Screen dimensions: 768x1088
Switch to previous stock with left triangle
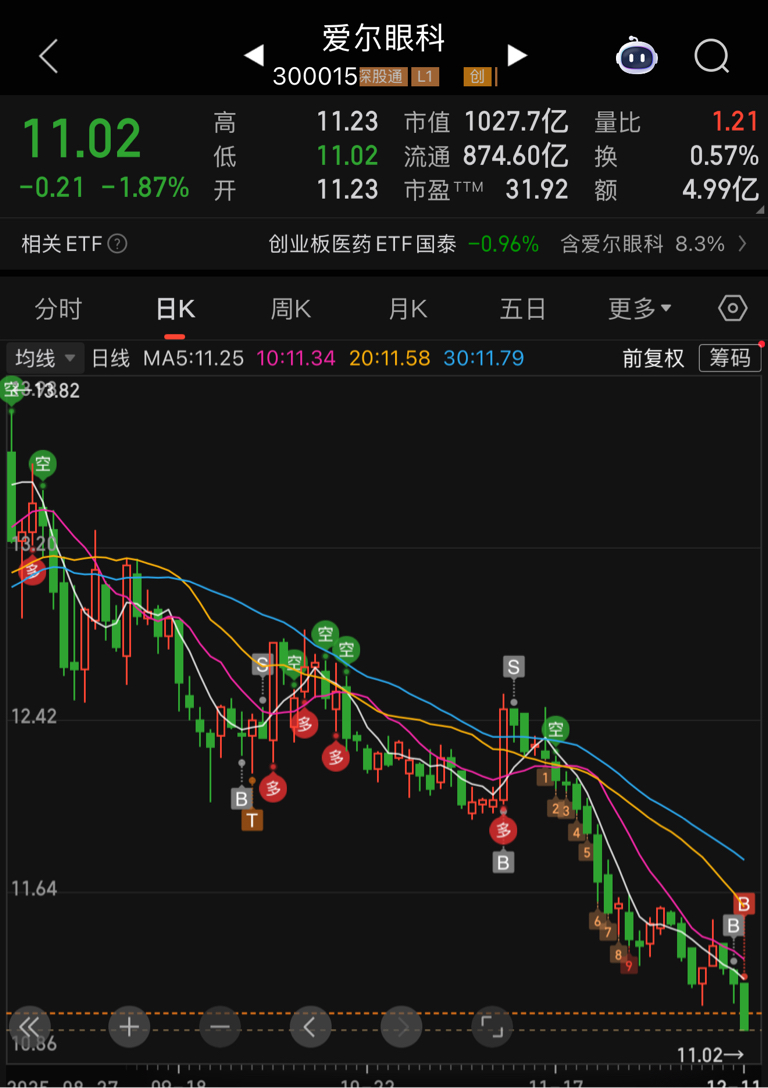coord(254,55)
